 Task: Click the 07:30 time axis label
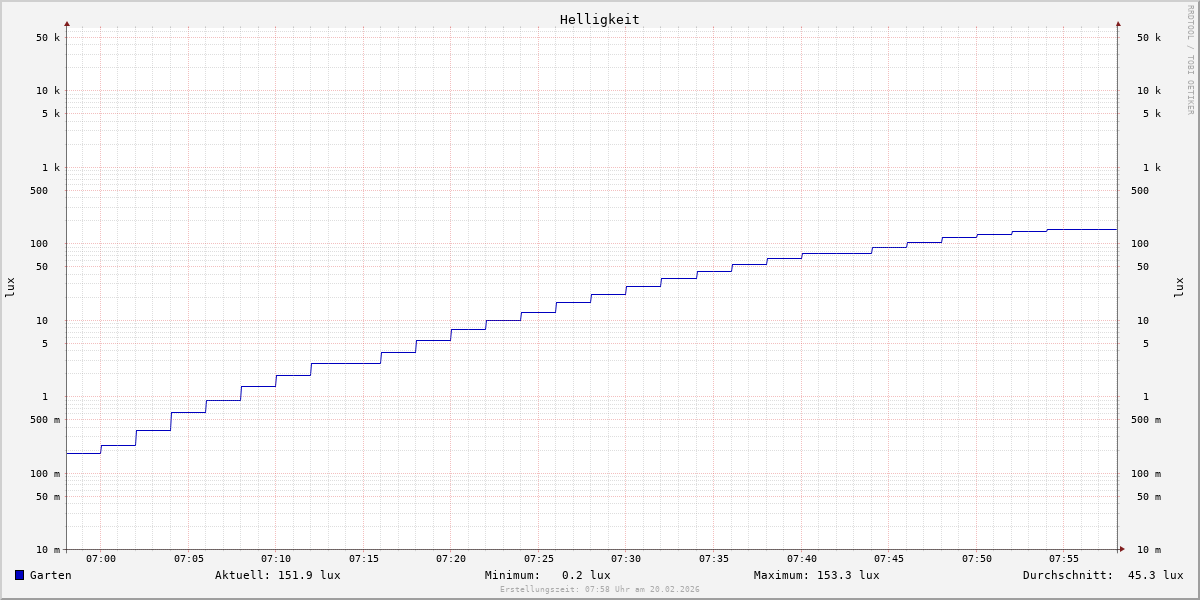[626, 559]
